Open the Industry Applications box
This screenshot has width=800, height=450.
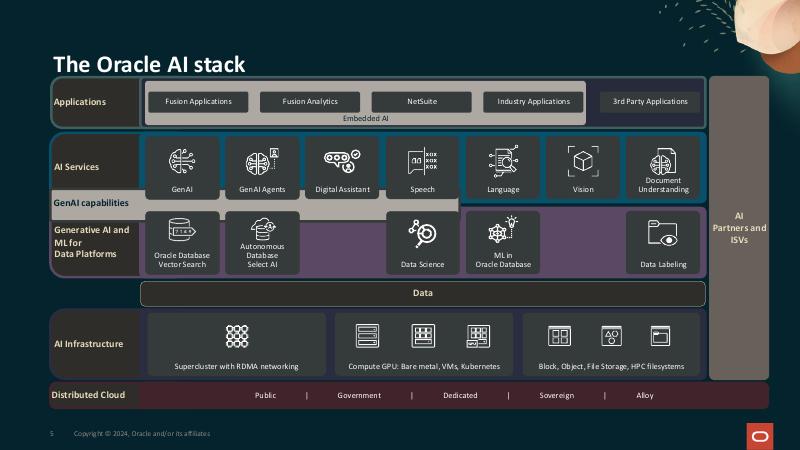[x=533, y=102]
